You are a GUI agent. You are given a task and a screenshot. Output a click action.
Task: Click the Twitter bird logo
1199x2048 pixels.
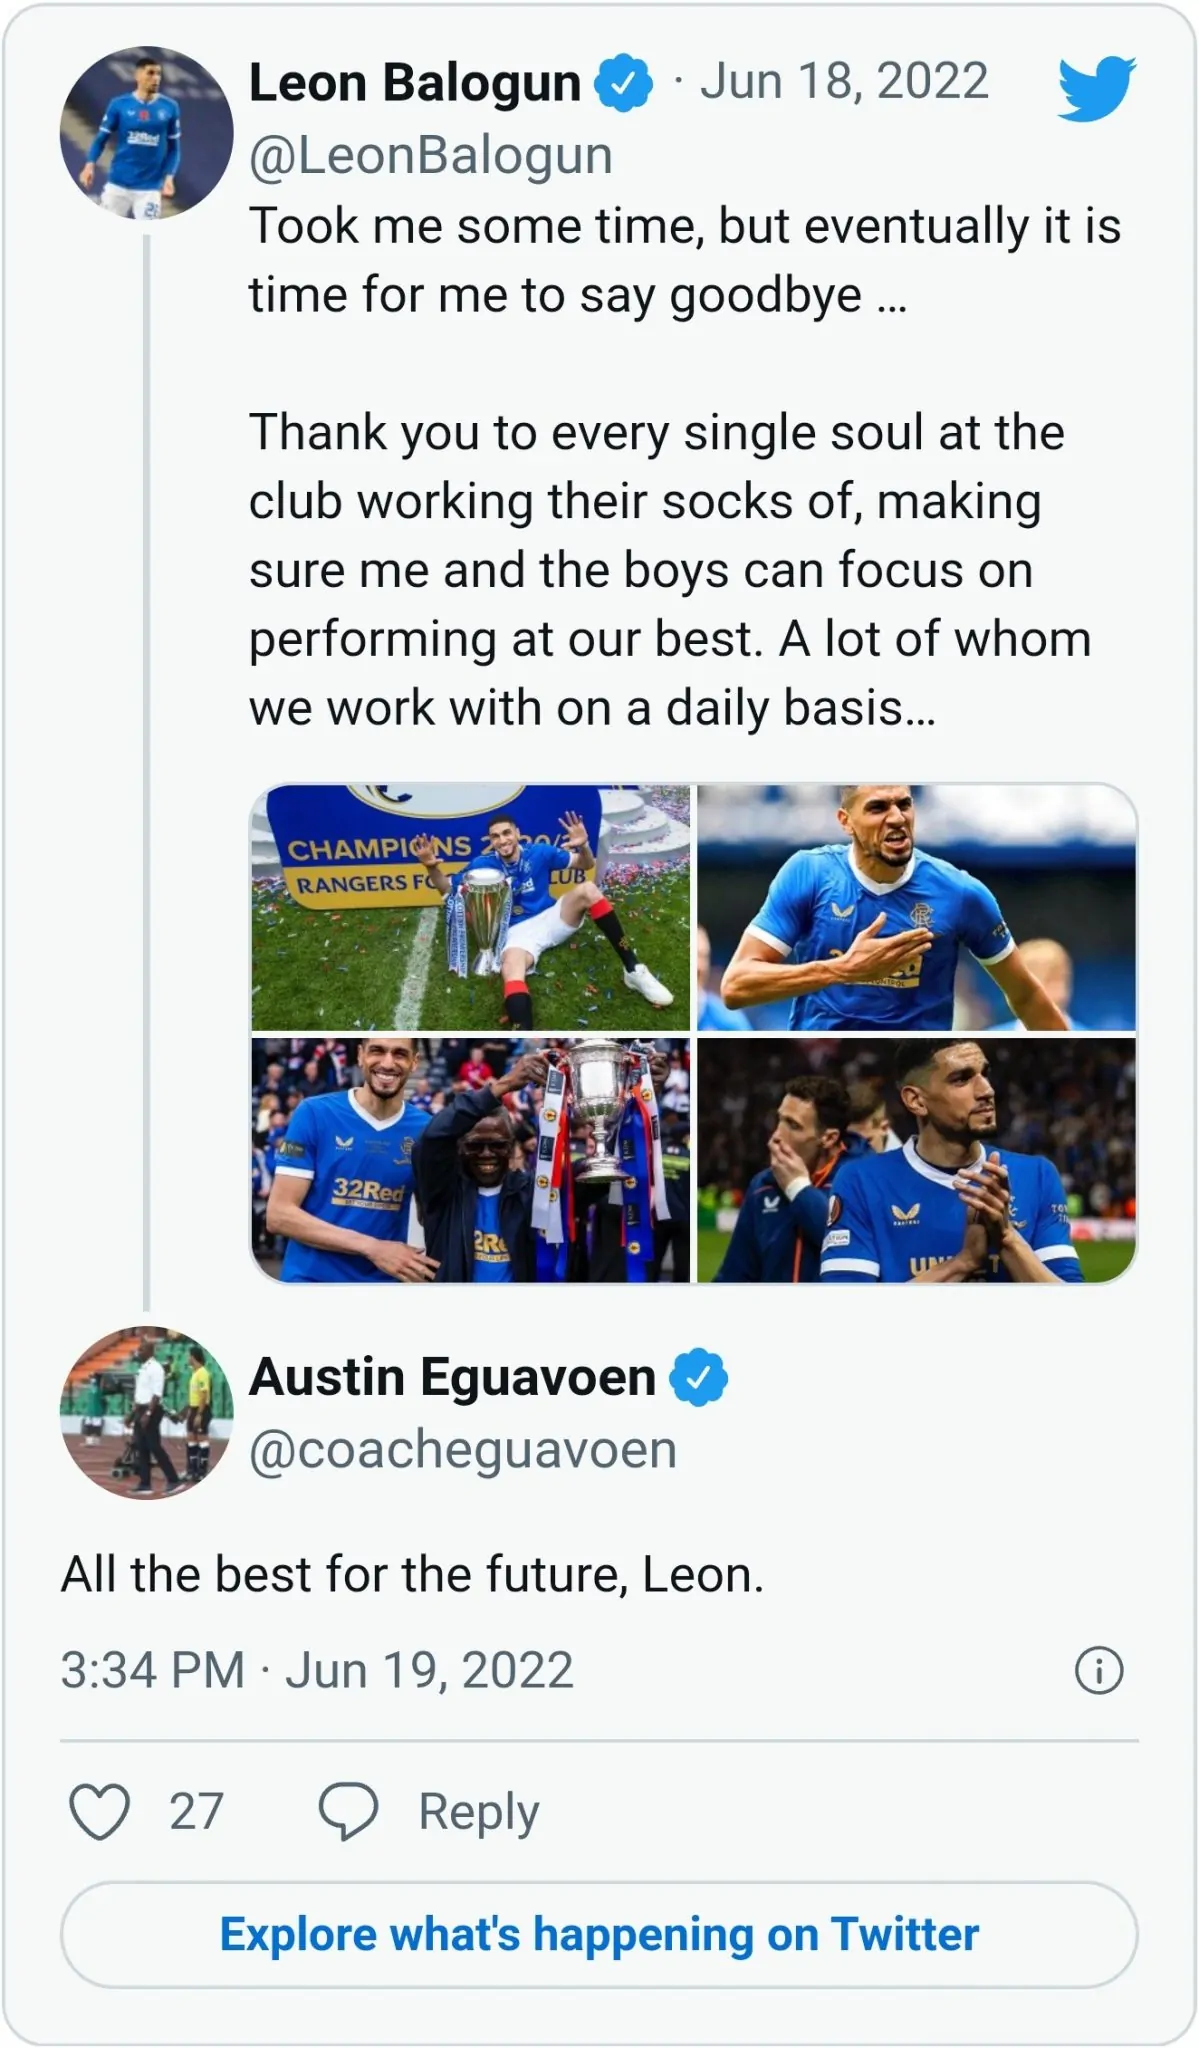[1097, 88]
